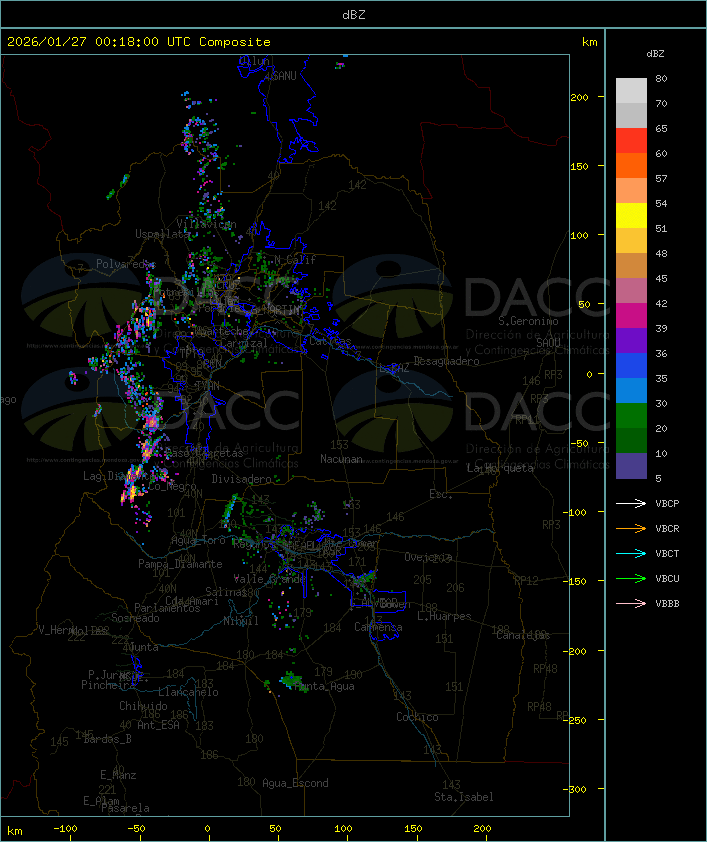Click the pink VBBB arrow icon
Image resolution: width=707 pixels, height=842 pixels.
point(631,603)
